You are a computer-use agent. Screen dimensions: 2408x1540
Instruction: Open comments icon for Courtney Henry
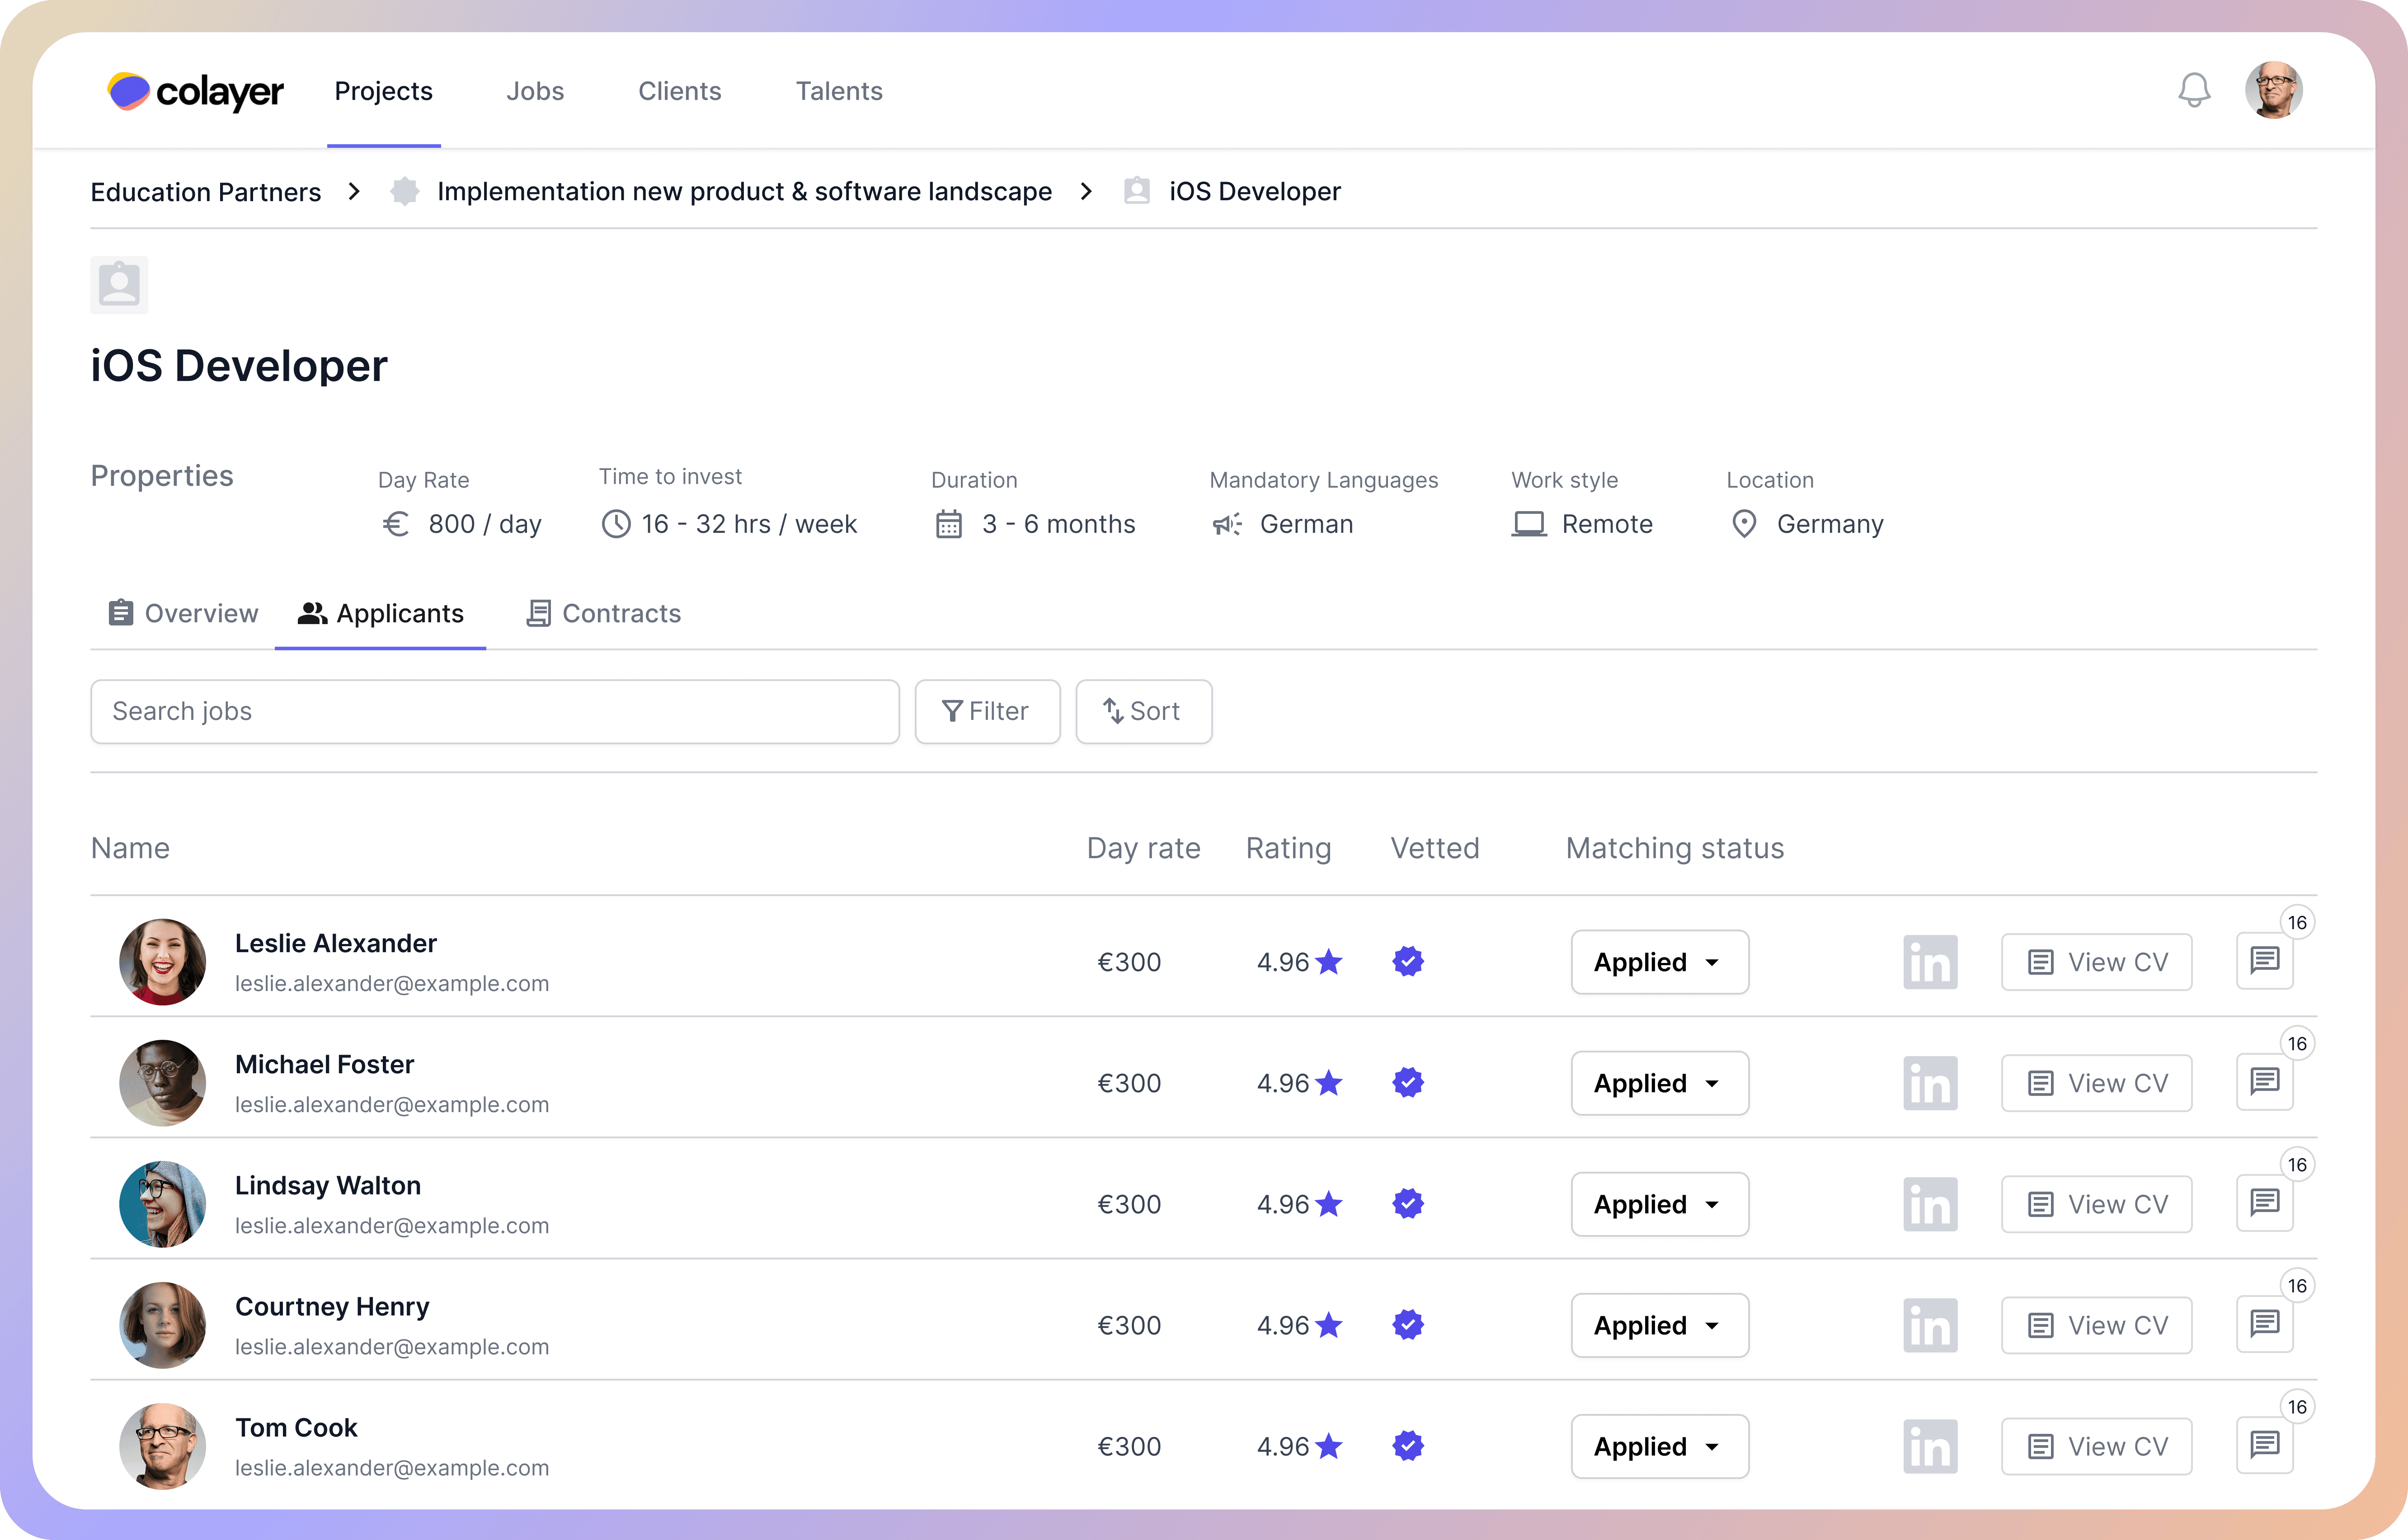(2264, 1324)
